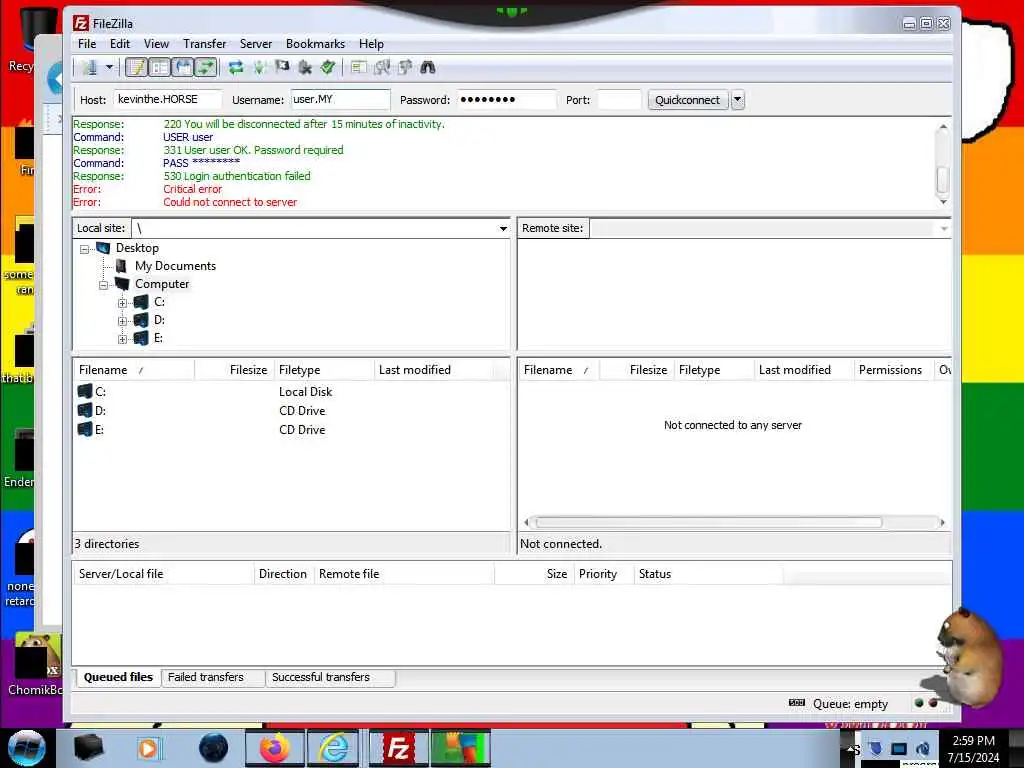Open the Bookmarks menu

coord(315,44)
